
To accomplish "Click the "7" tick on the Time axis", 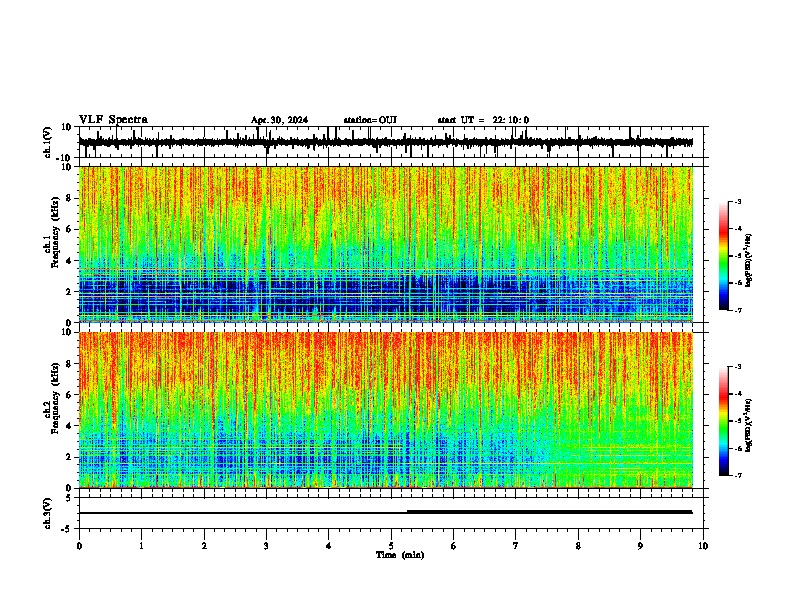I will (x=516, y=546).
